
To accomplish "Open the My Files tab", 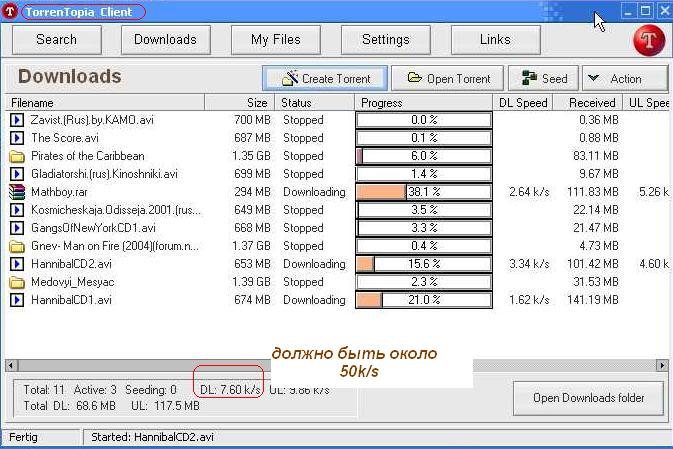I will click(276, 40).
